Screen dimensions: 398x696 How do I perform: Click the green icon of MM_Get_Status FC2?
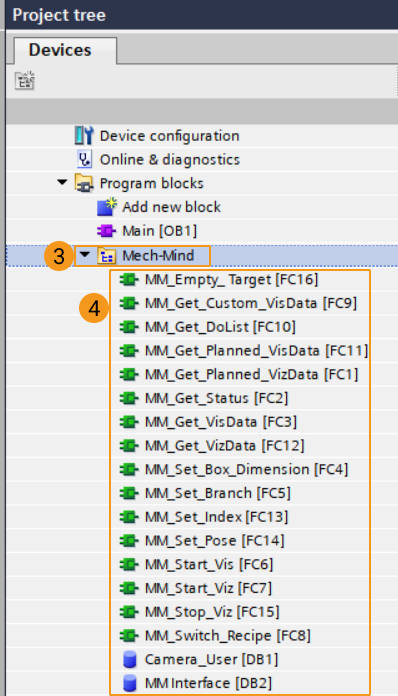click(x=129, y=398)
